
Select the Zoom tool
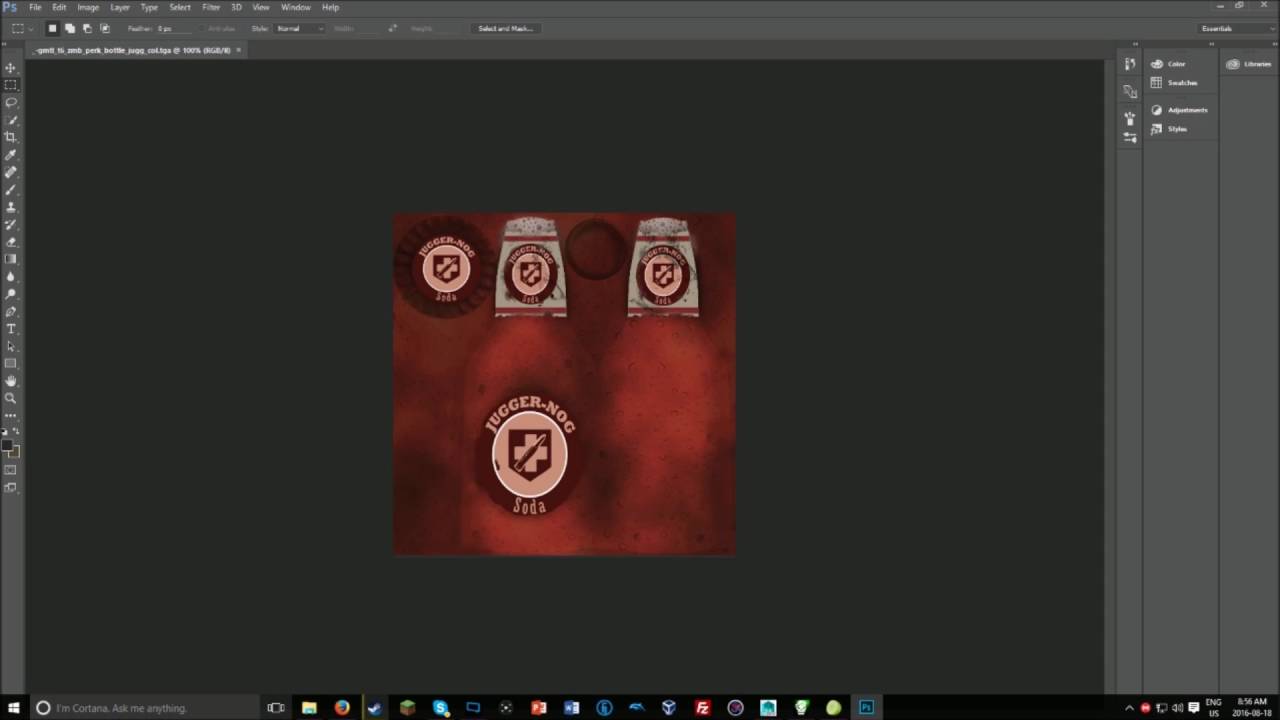(11, 398)
